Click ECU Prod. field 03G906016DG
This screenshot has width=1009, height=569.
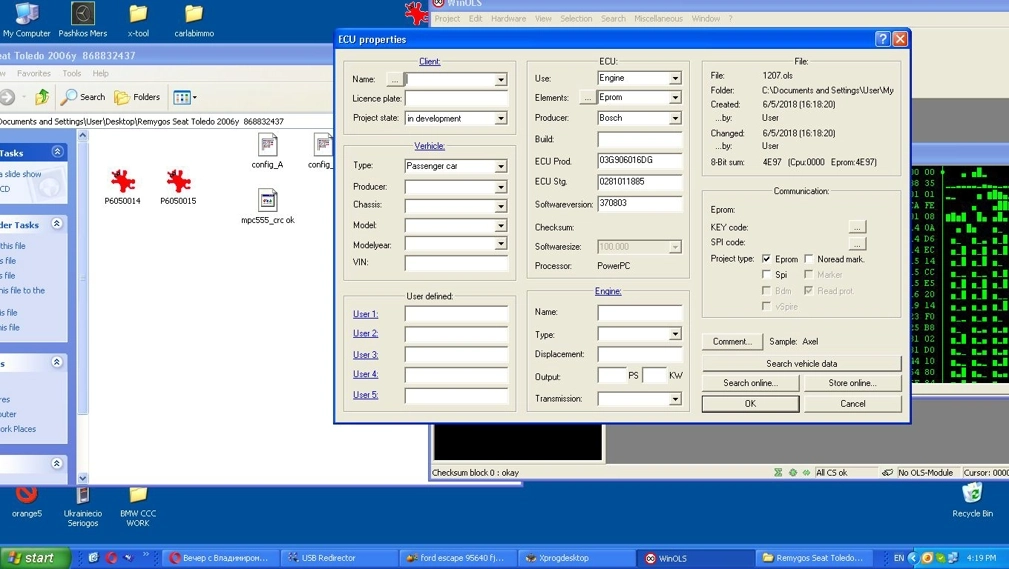point(640,160)
